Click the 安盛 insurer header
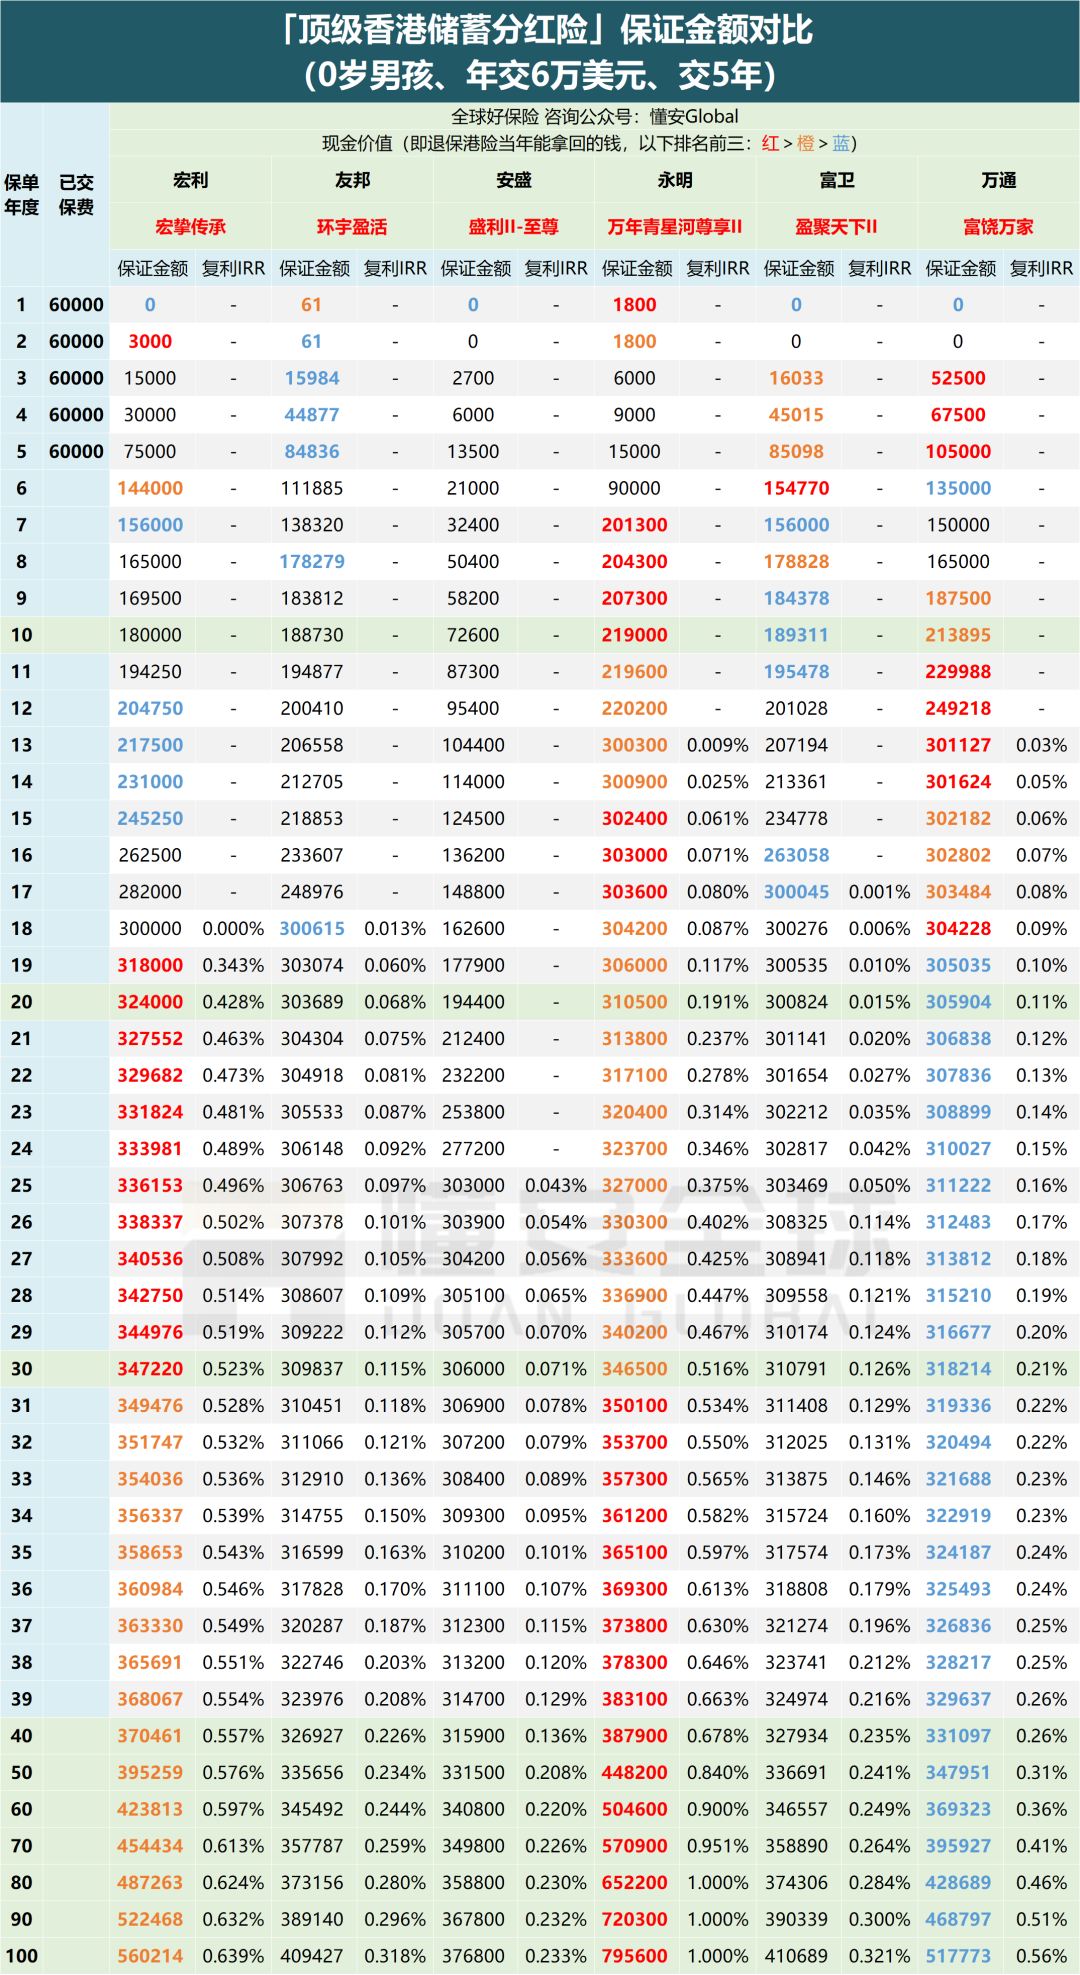This screenshot has width=1080, height=1975. 513,180
